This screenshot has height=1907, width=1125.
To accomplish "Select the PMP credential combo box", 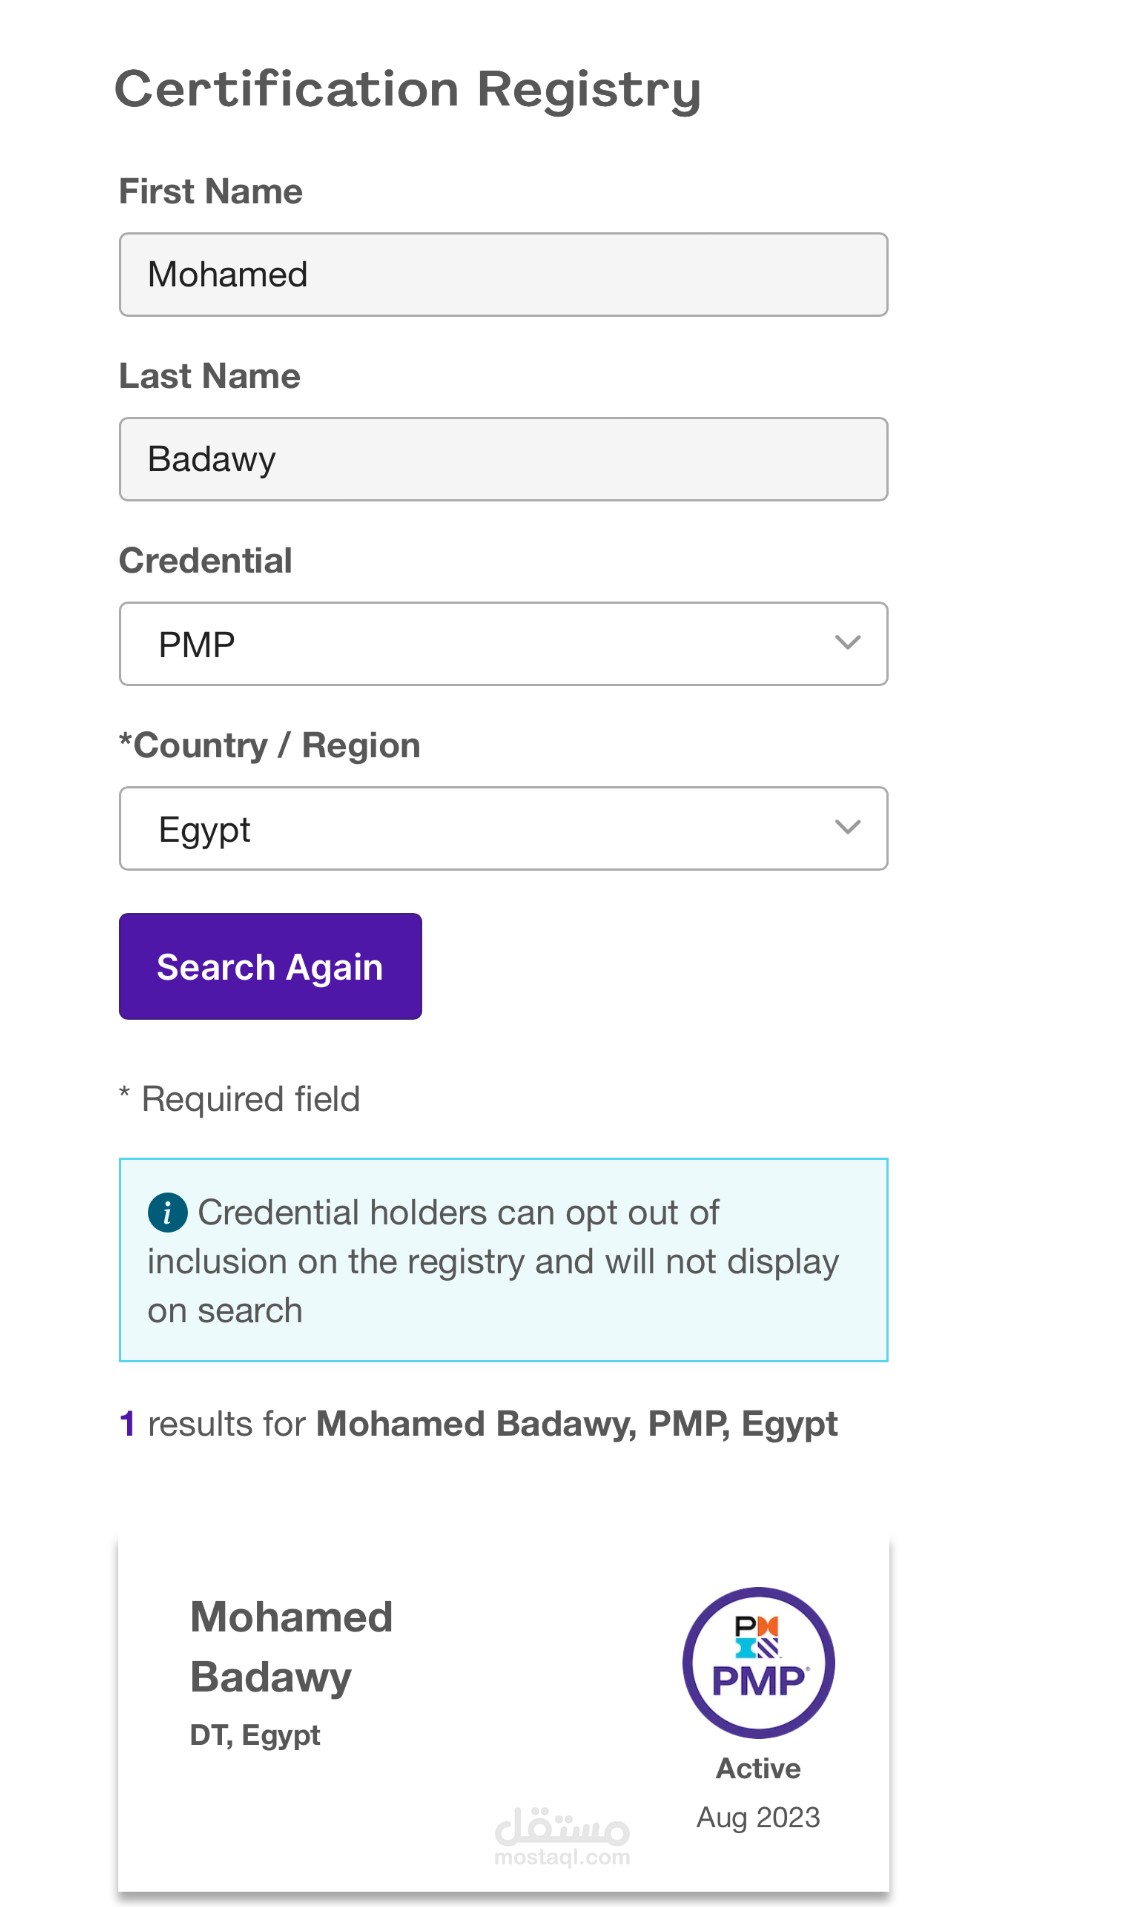I will coord(503,643).
